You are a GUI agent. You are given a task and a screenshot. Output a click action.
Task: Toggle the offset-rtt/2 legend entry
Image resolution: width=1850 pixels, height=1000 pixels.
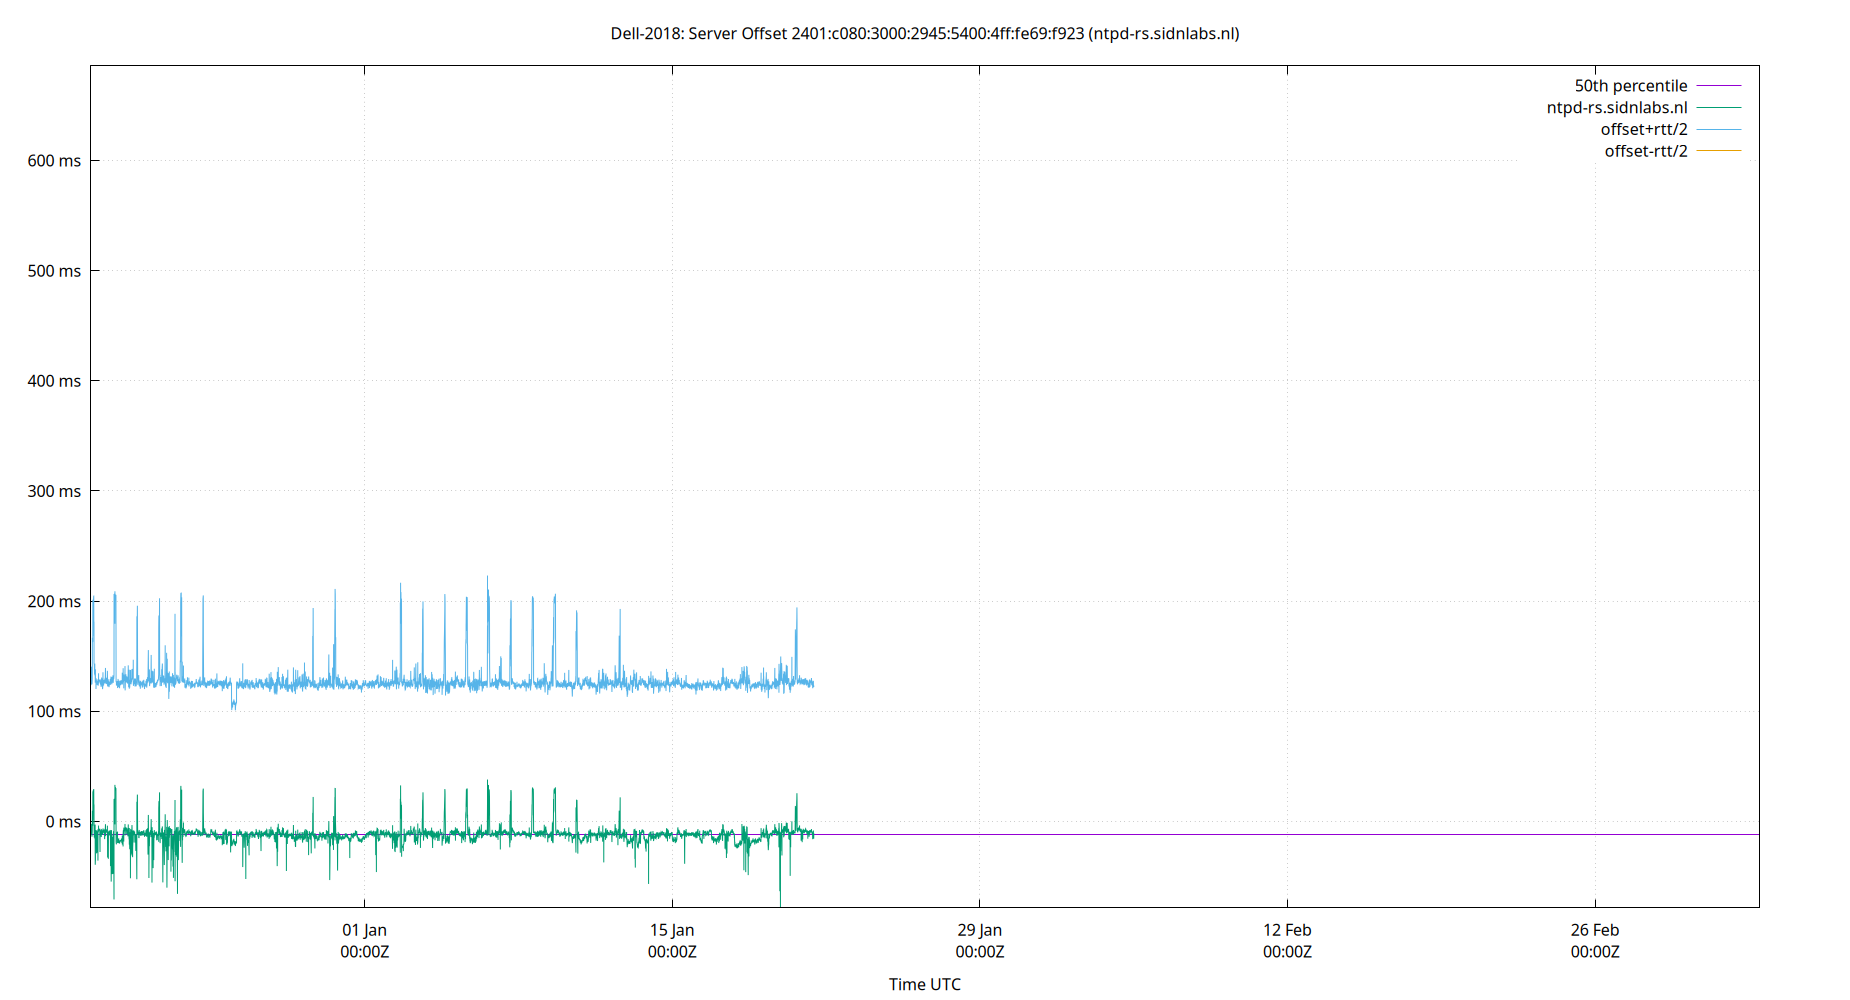(1645, 150)
